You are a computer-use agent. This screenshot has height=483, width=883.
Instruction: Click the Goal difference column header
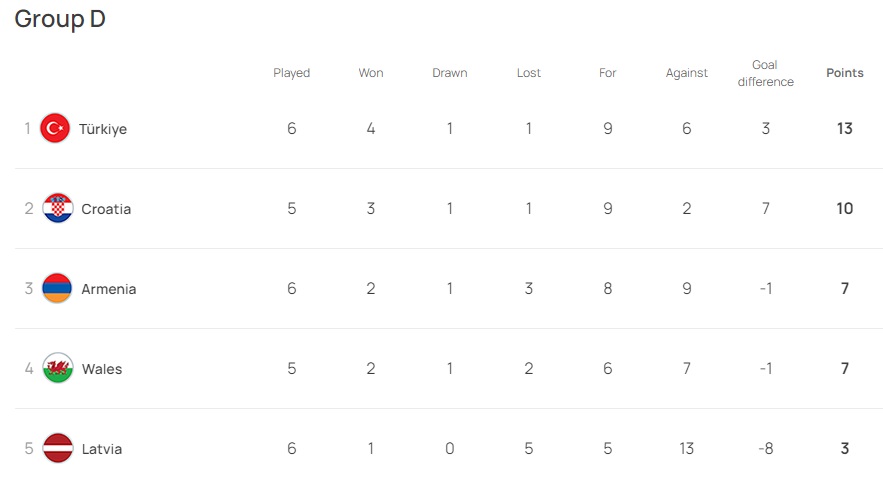coord(765,73)
